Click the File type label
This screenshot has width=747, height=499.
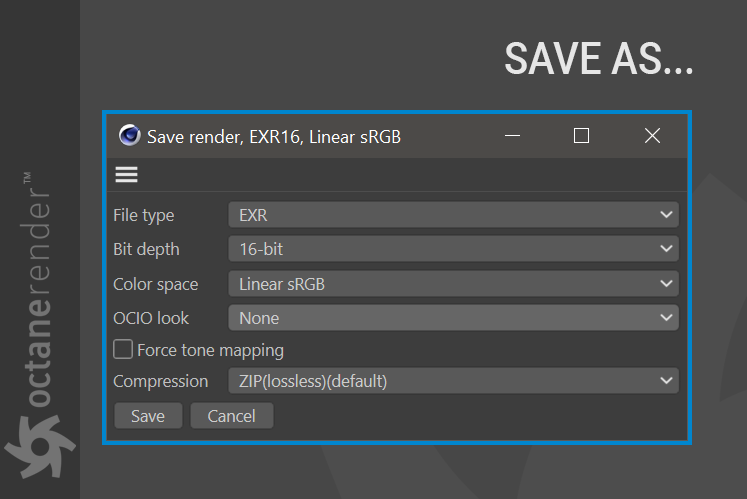[x=143, y=215]
